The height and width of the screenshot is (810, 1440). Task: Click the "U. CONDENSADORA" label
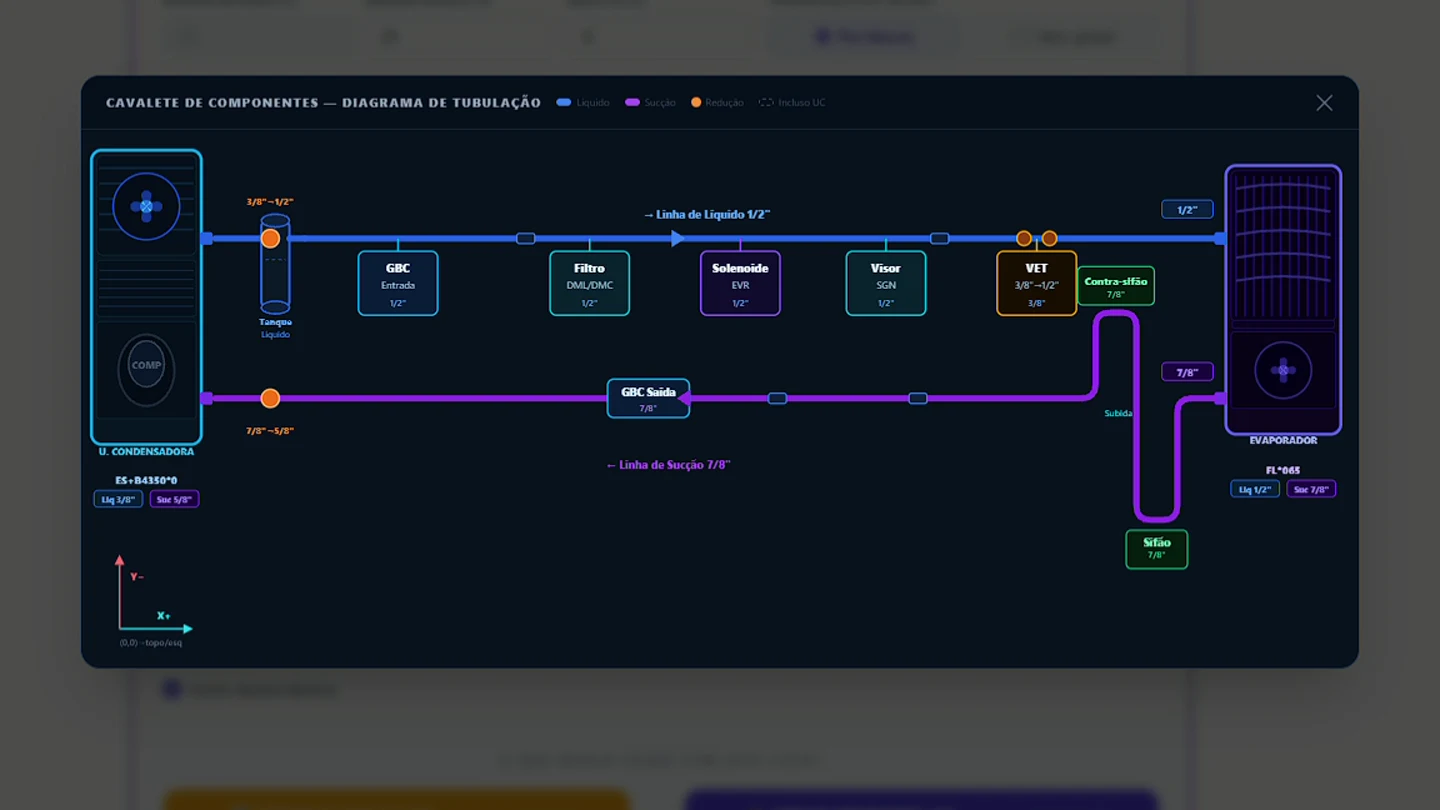point(146,452)
